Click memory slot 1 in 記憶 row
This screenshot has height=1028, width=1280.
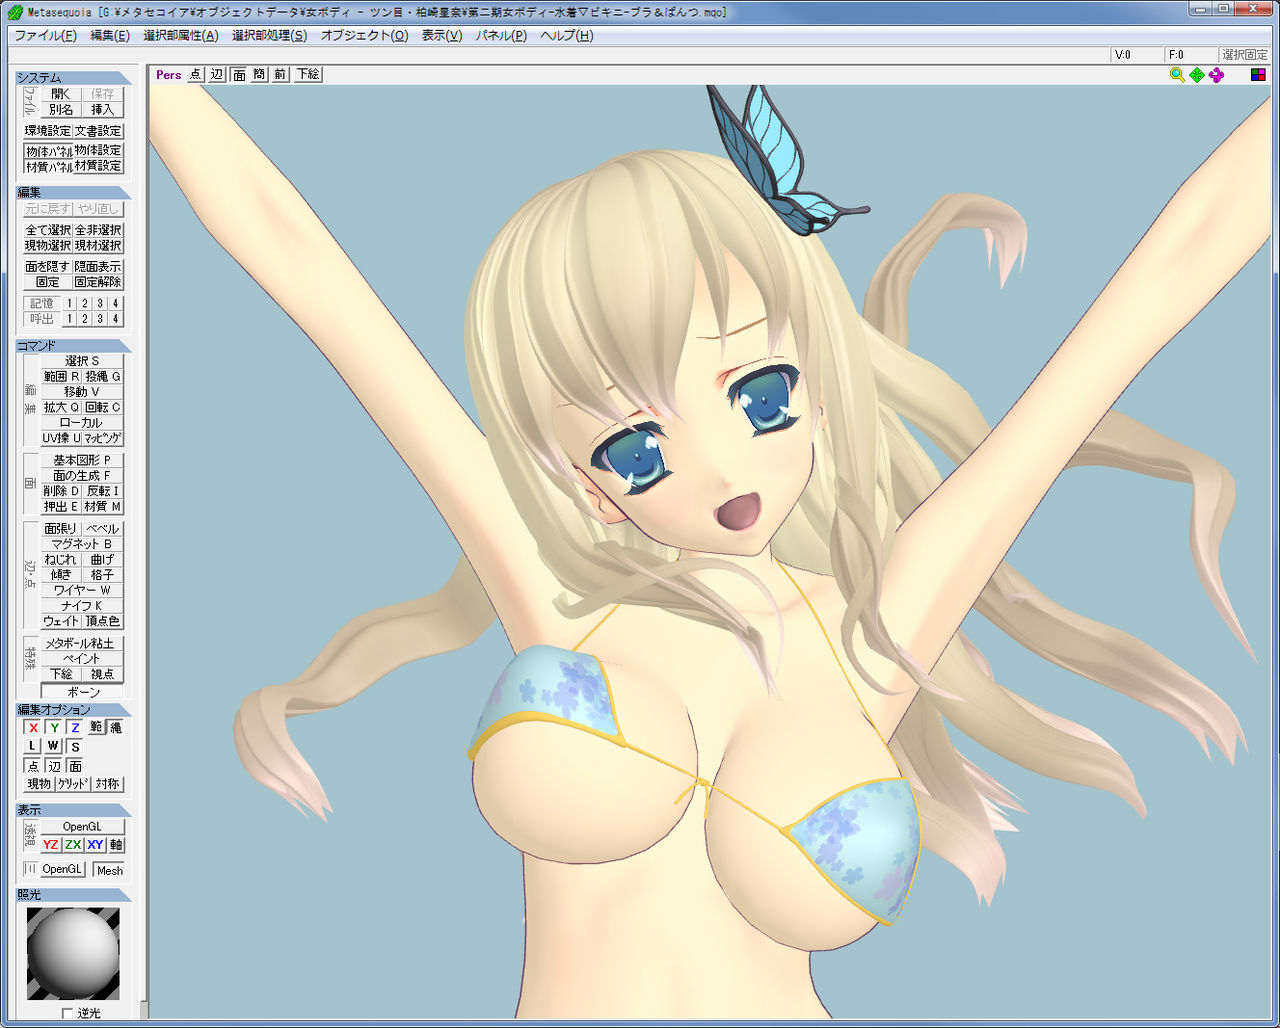point(70,303)
